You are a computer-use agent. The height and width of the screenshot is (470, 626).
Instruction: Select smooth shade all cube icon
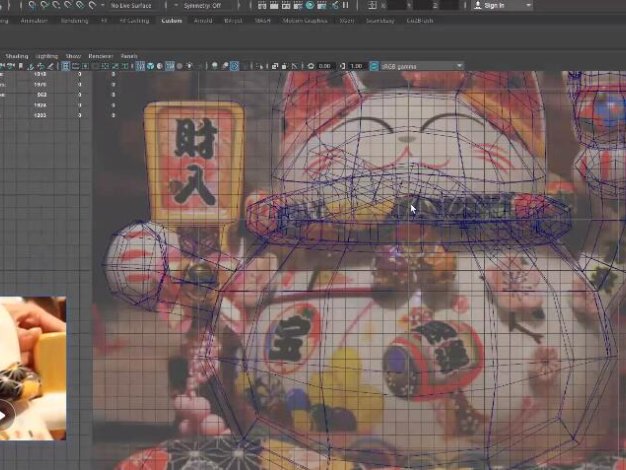(x=150, y=66)
